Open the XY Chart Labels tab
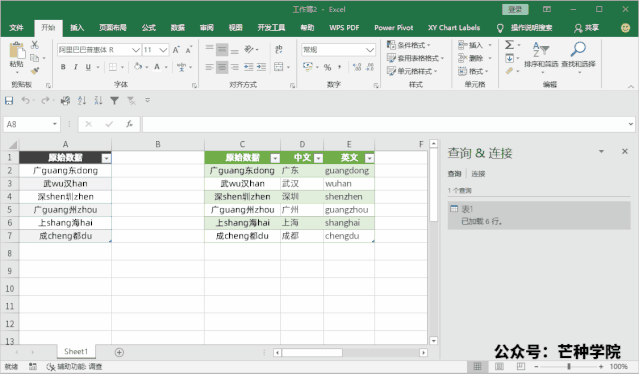The height and width of the screenshot is (374, 639). [x=454, y=28]
